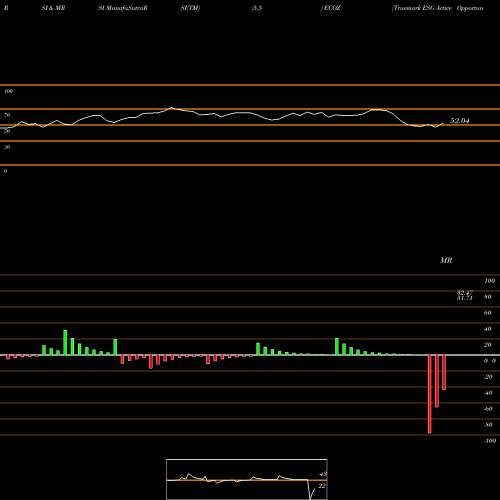Click the ECOZ ticker symbol text

pyautogui.click(x=331, y=8)
